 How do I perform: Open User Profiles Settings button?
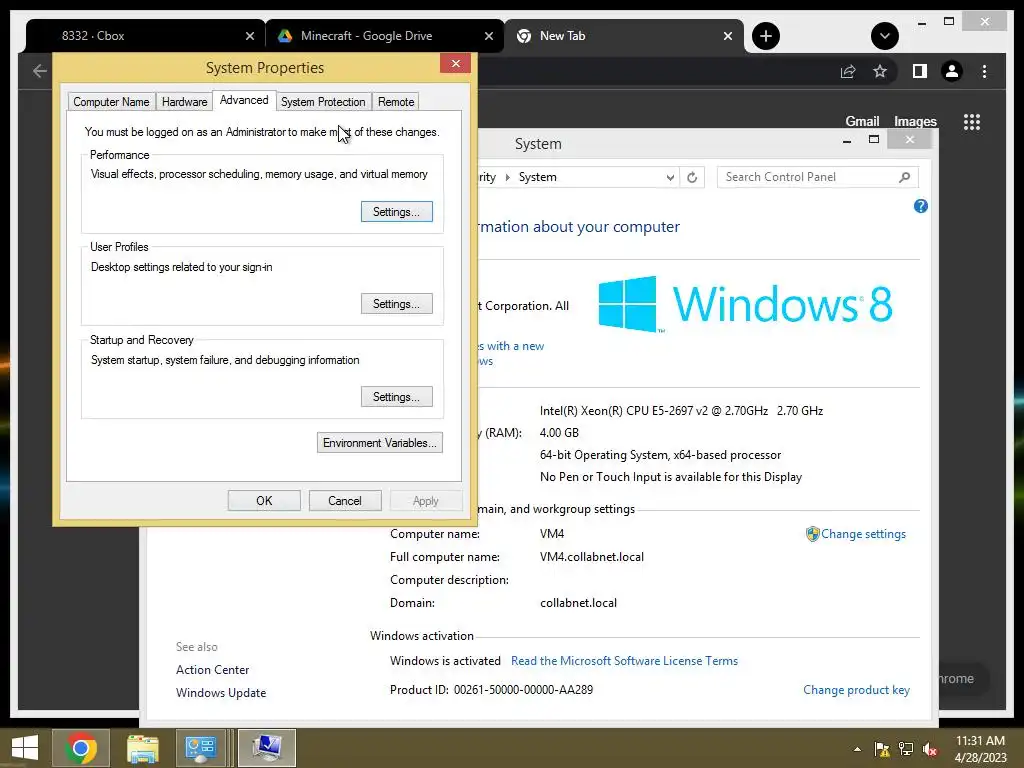(x=396, y=304)
